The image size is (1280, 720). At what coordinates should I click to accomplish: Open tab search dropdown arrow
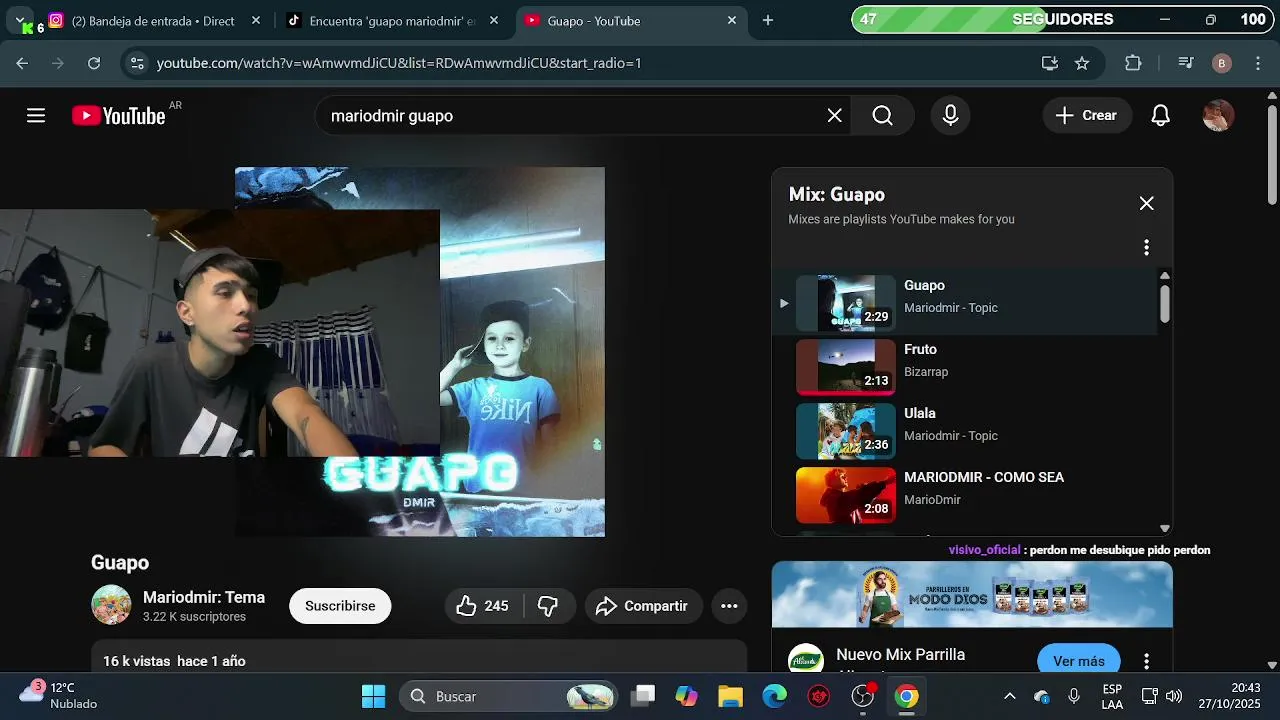tap(20, 20)
